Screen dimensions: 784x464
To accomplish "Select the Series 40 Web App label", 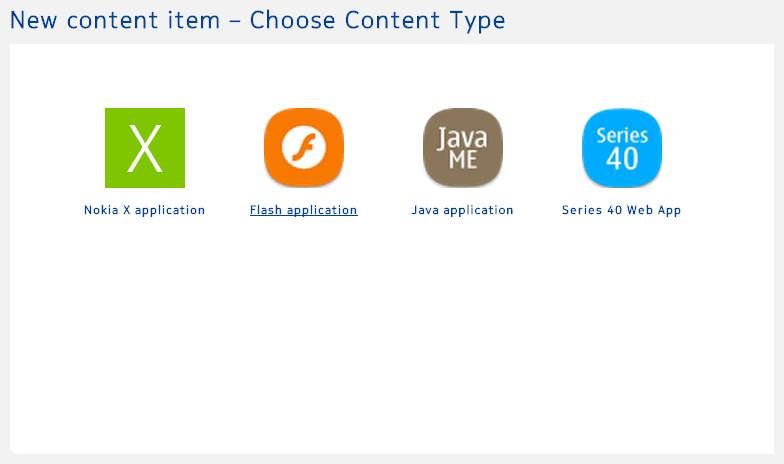I will 622,210.
